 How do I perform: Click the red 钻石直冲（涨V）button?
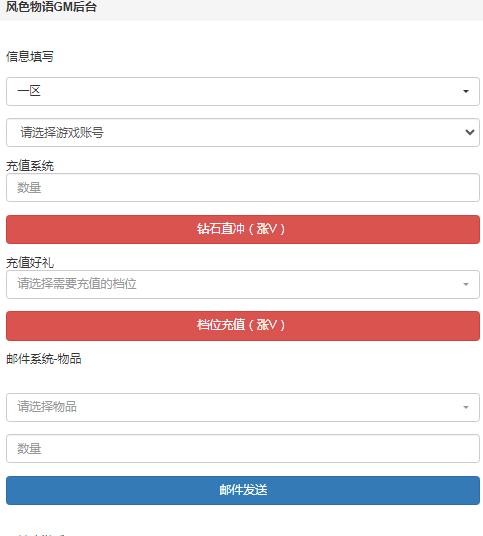243,229
